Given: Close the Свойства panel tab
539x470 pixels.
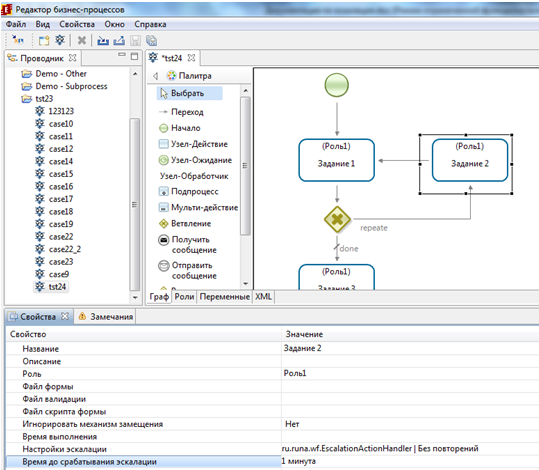Looking at the screenshot, I should (x=65, y=316).
